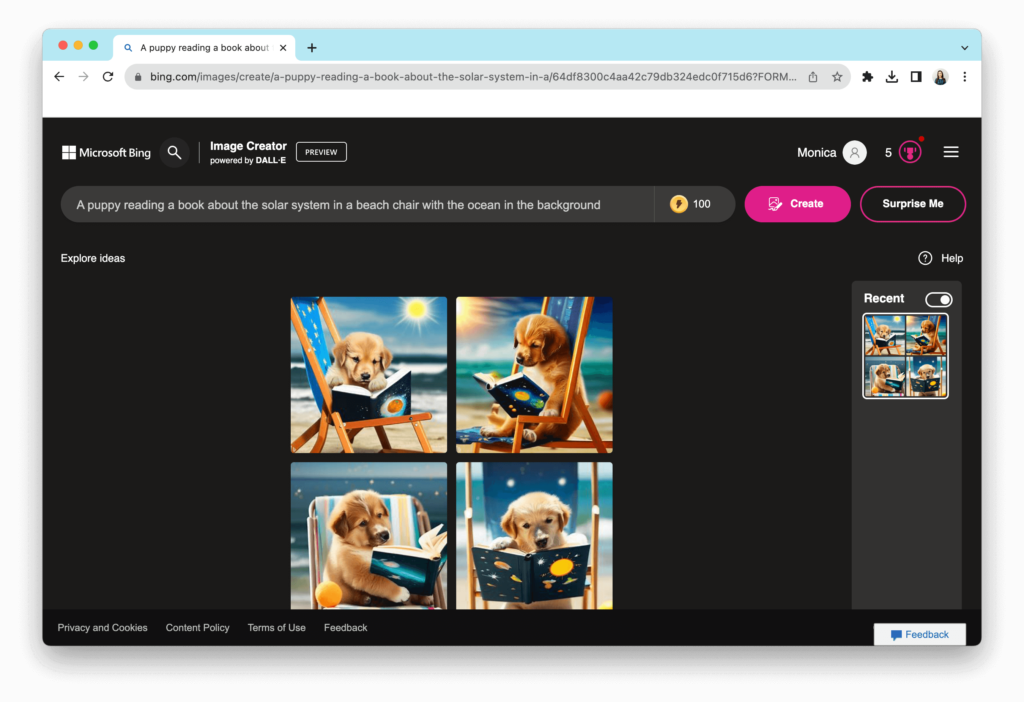The height and width of the screenshot is (702, 1024).
Task: Click the Microsoft Bing logo
Action: tap(105, 152)
